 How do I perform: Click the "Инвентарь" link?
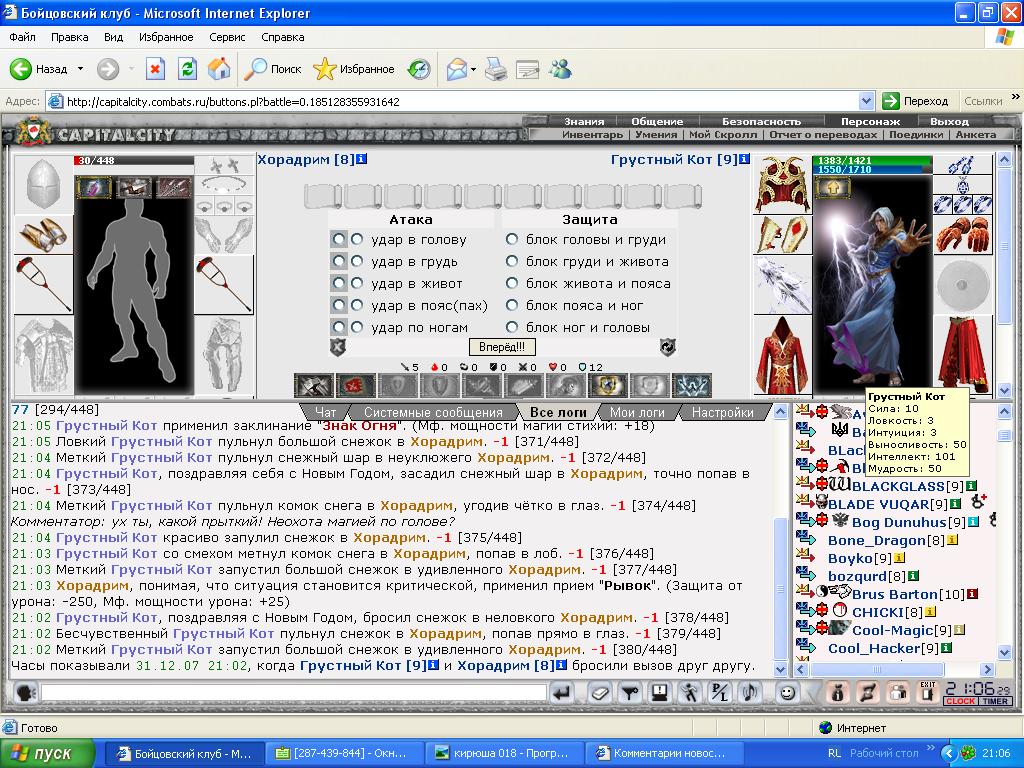click(x=592, y=134)
